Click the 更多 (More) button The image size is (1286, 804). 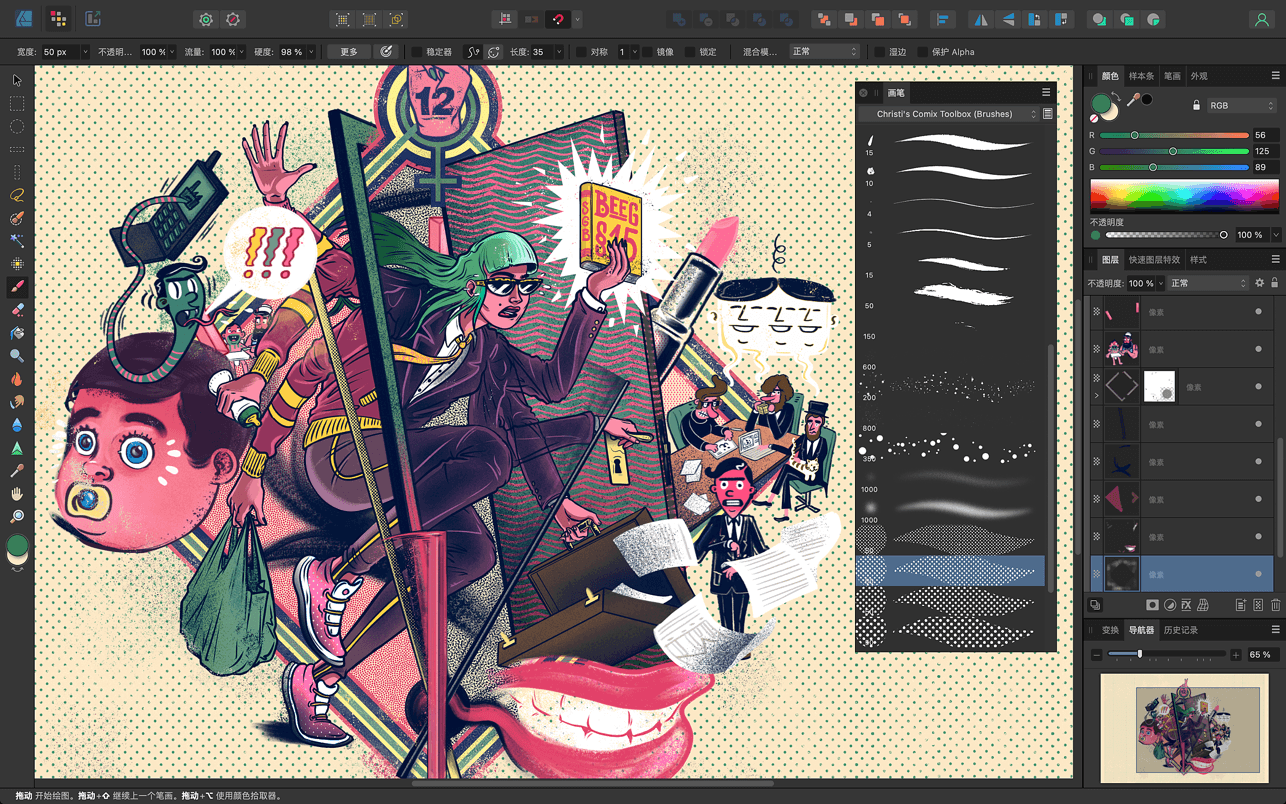[348, 52]
